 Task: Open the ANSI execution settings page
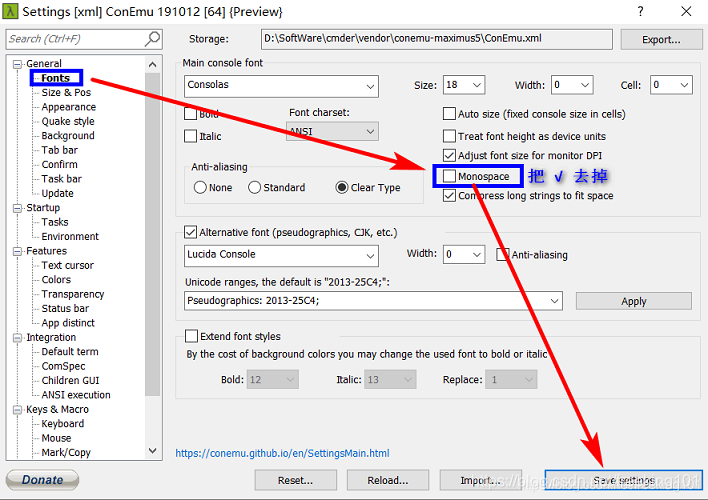tap(76, 395)
